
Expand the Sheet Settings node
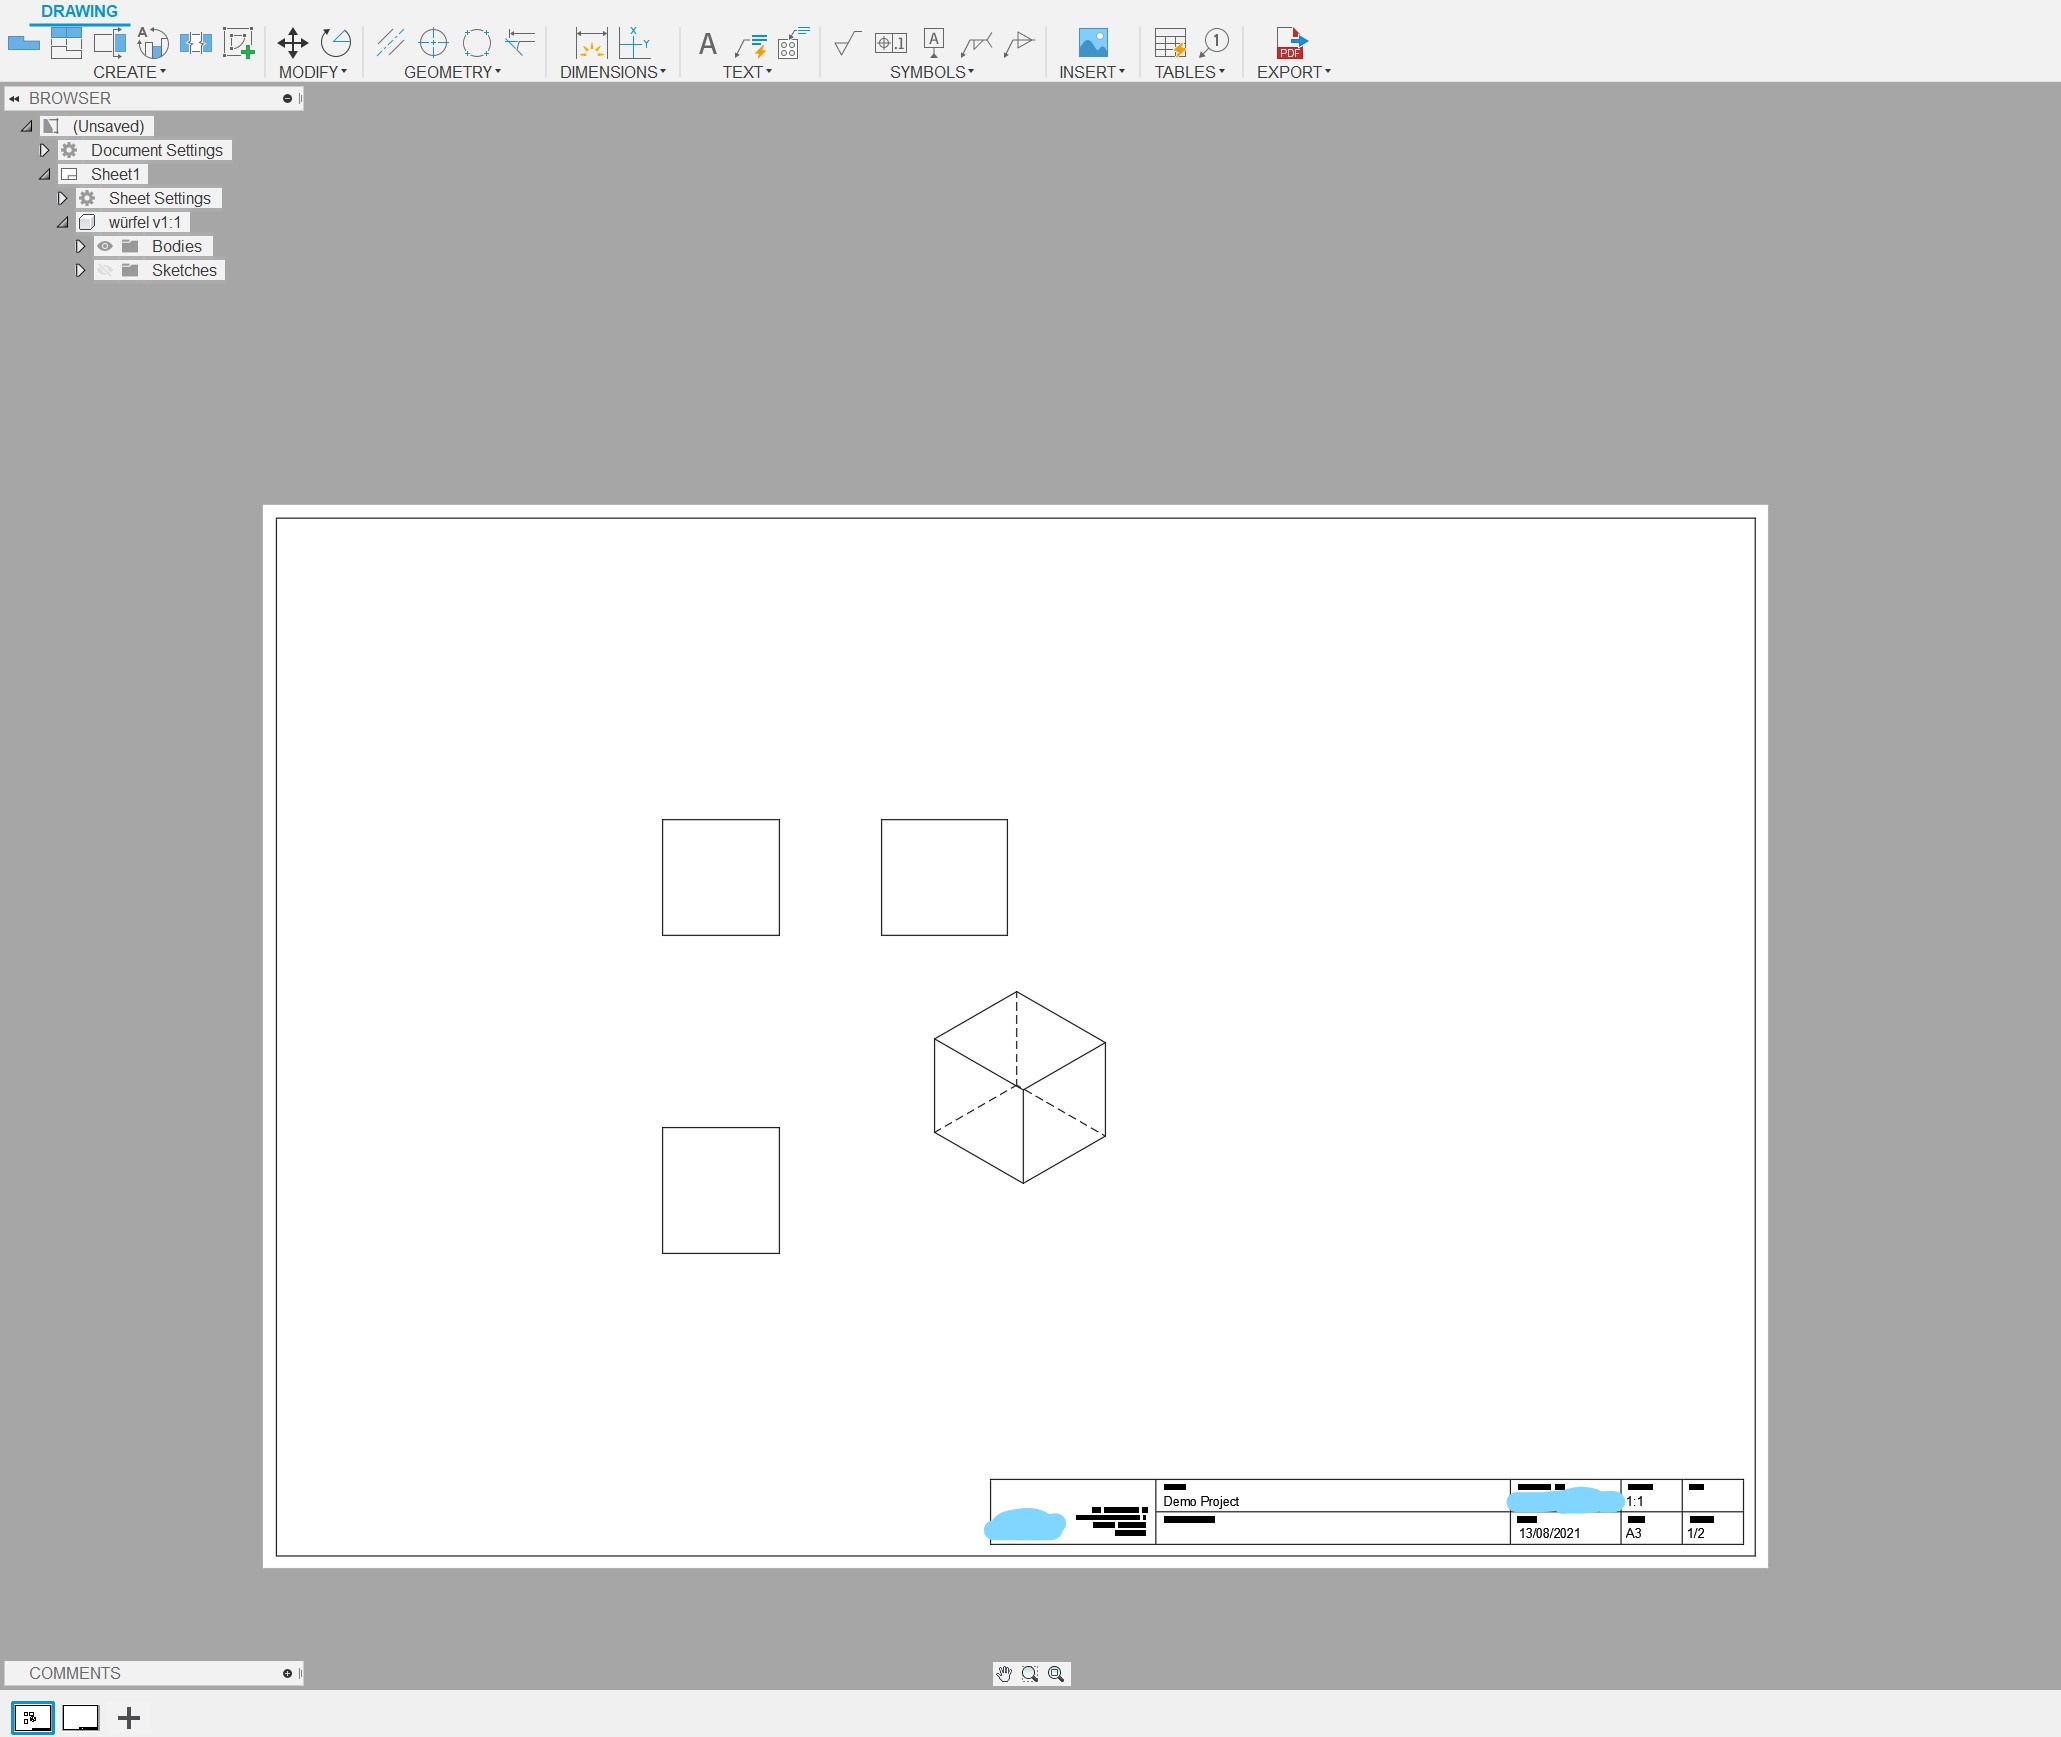62,198
